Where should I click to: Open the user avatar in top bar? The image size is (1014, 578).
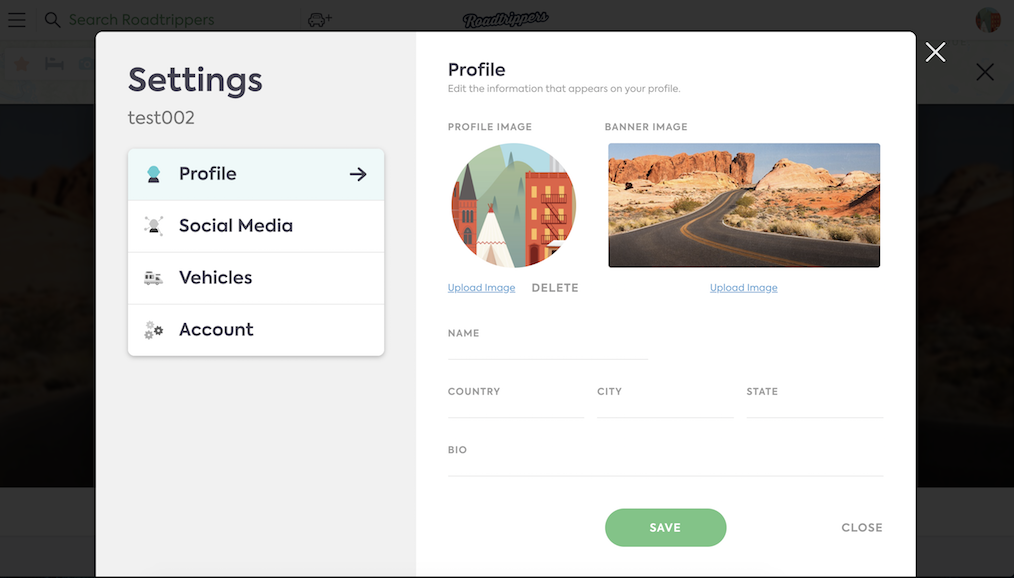987,19
